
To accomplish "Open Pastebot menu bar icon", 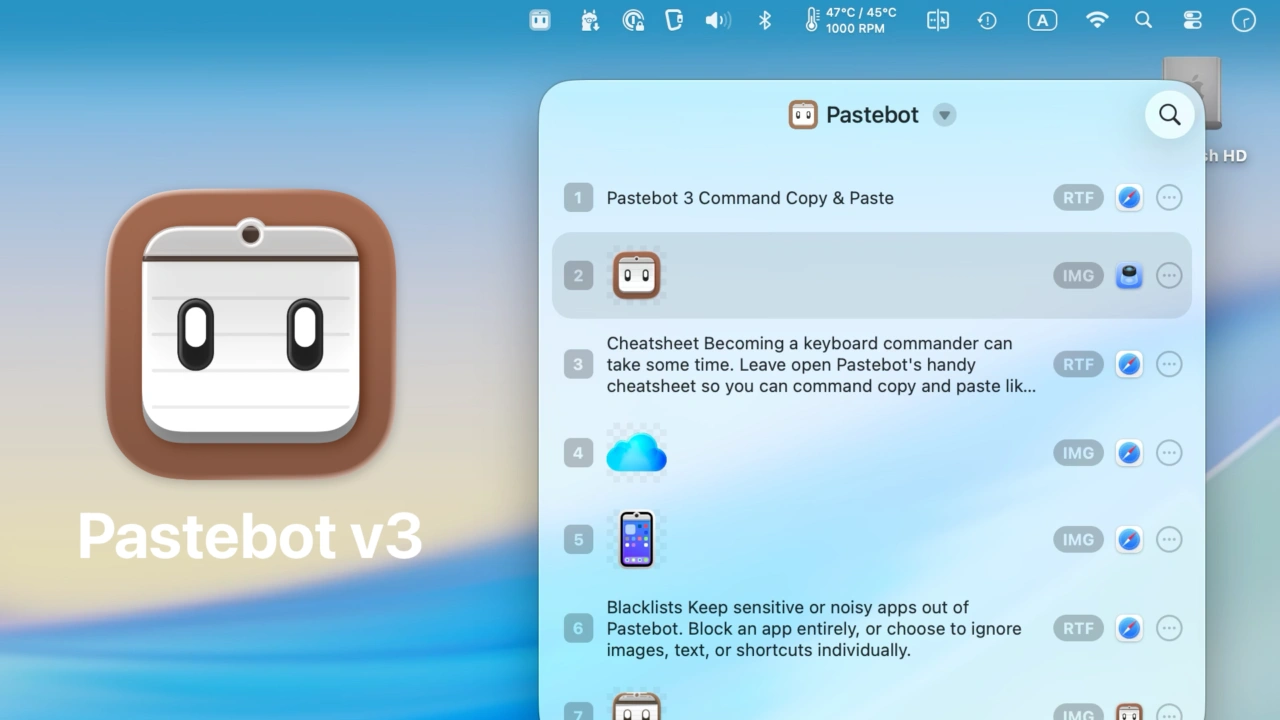I will 540,20.
